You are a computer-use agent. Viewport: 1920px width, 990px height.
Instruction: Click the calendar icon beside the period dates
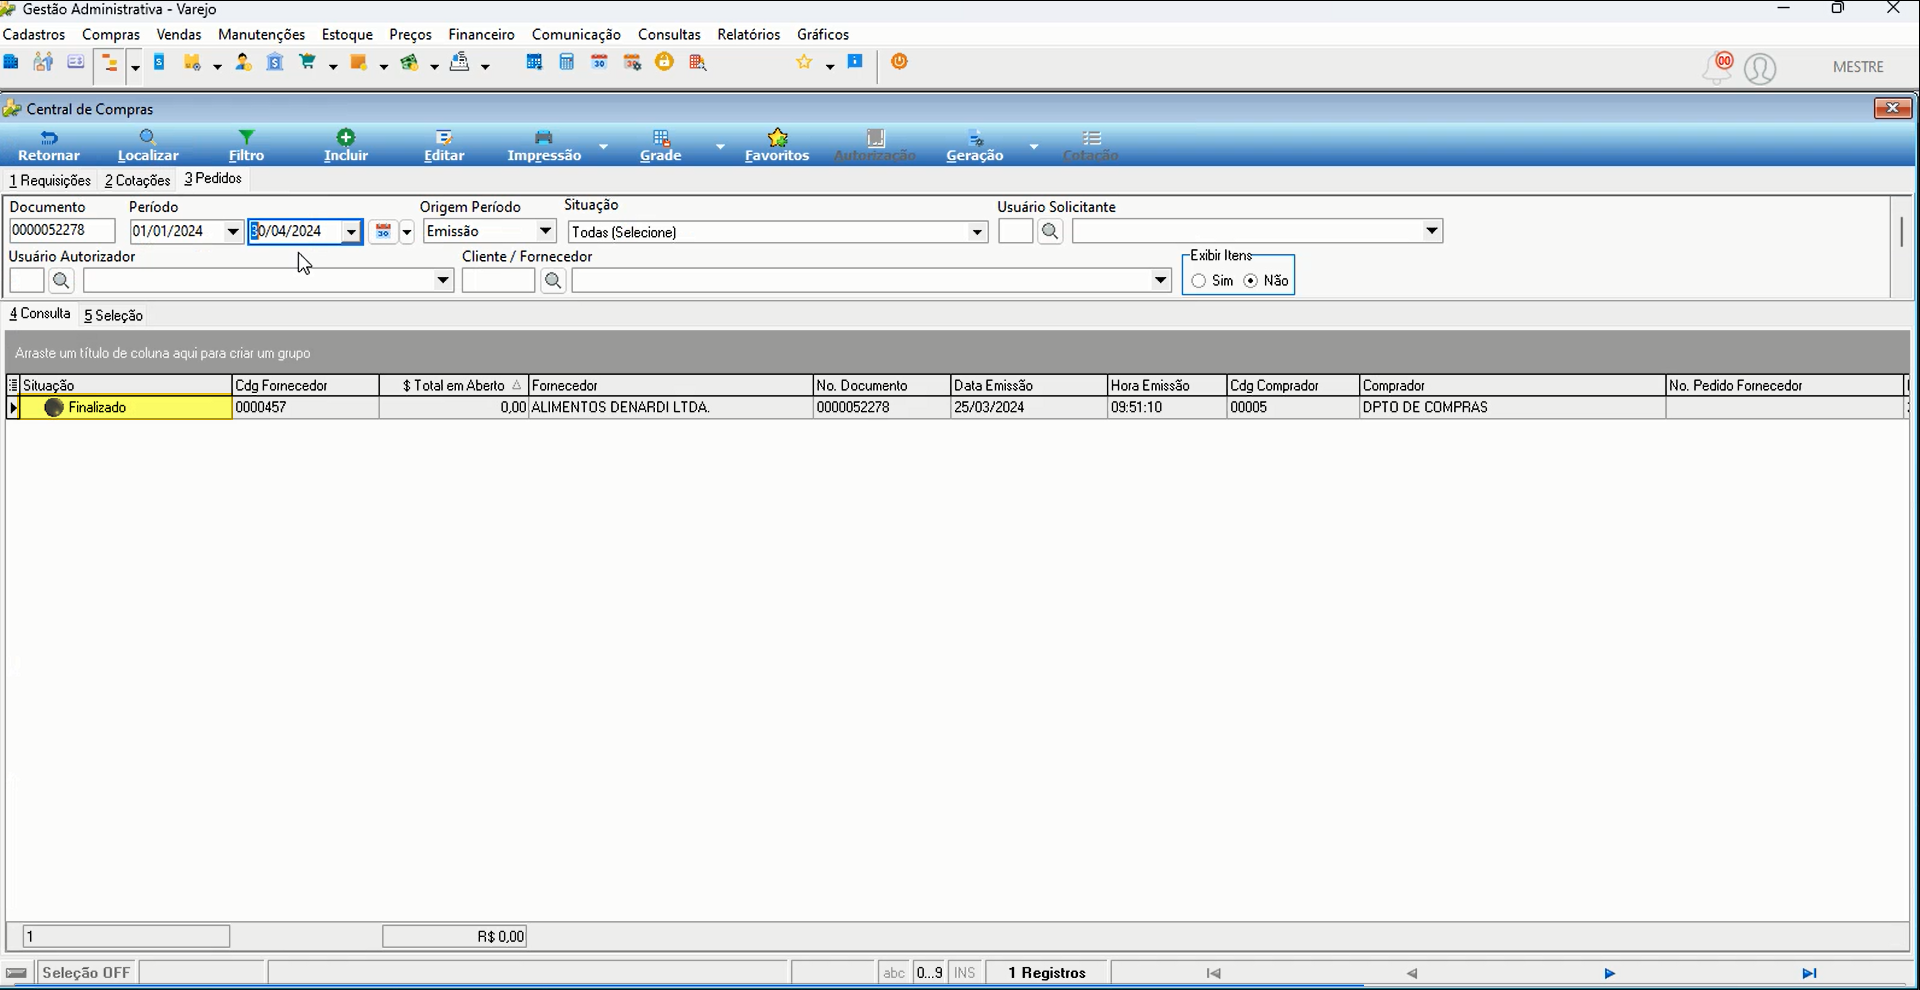pyautogui.click(x=383, y=232)
